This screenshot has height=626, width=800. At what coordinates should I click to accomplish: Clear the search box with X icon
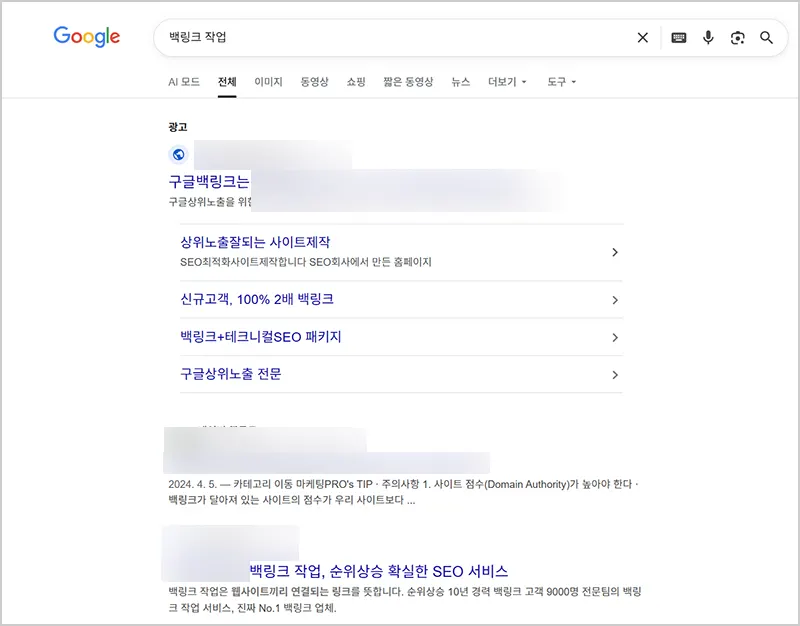click(643, 38)
